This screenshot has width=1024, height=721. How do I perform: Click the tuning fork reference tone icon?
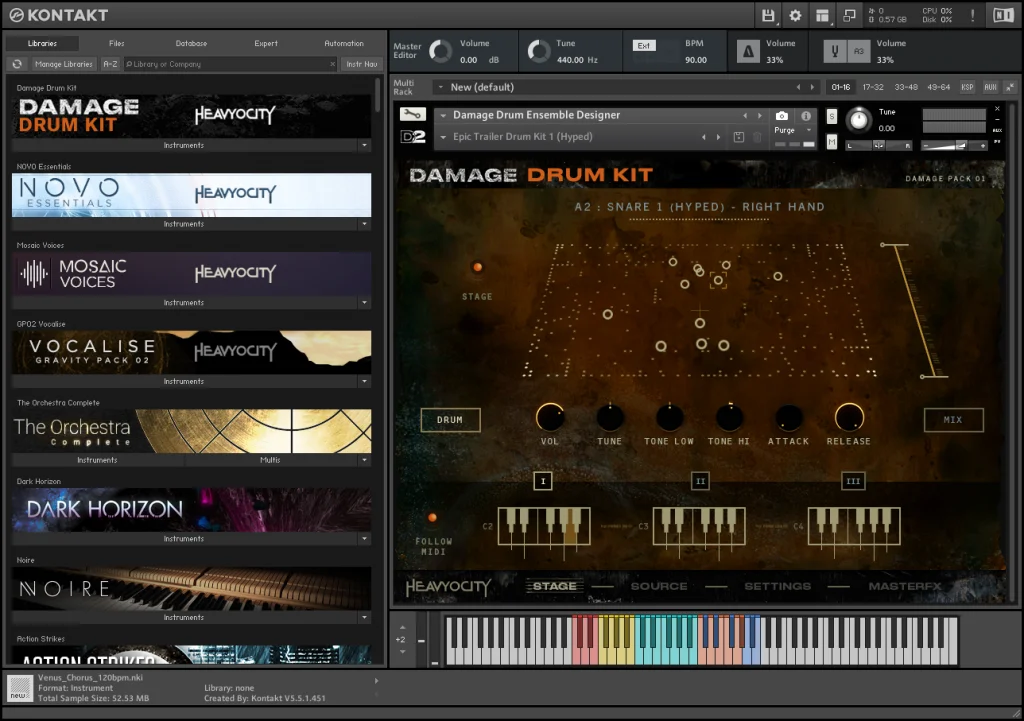[x=835, y=51]
